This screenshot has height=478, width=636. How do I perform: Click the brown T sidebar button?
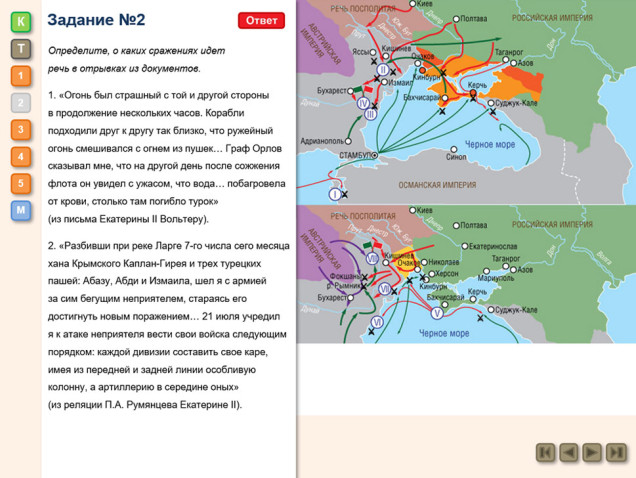[21, 49]
